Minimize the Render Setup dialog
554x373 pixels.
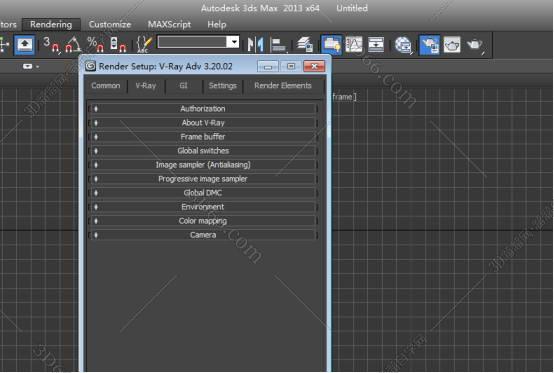tap(268, 66)
